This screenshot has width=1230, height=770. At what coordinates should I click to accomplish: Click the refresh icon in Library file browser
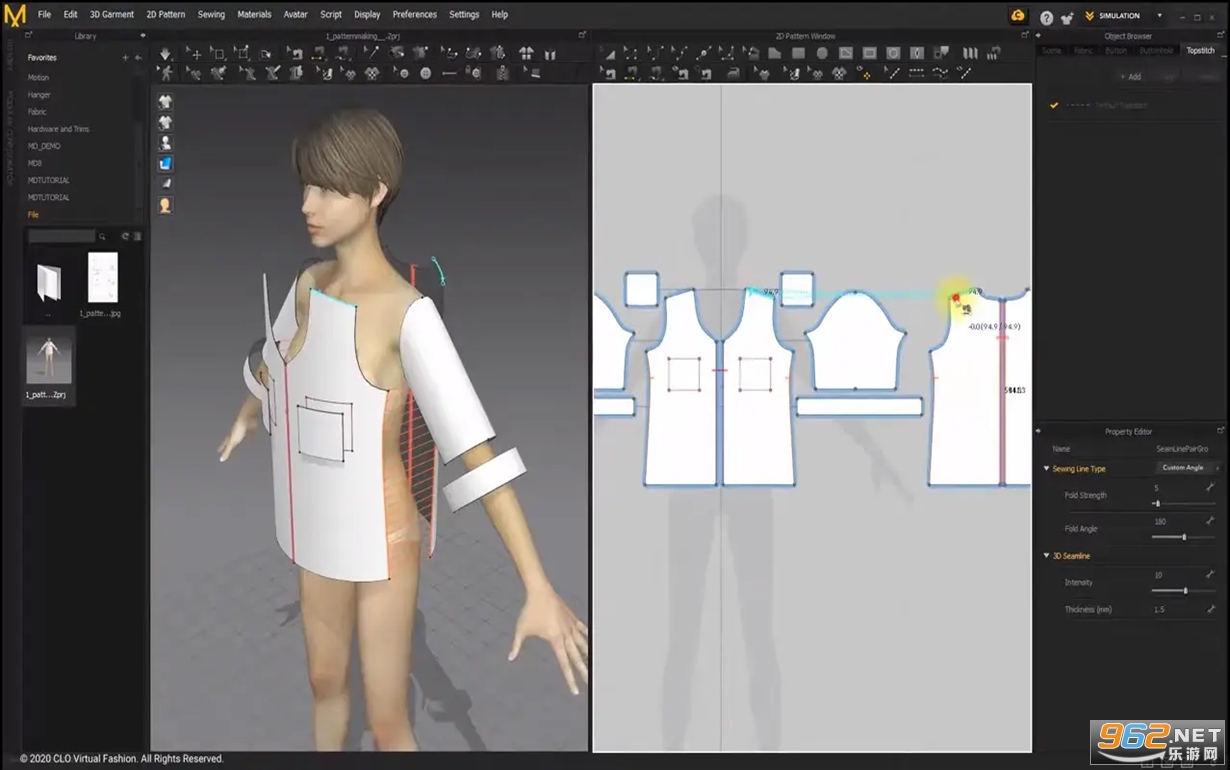coord(125,236)
